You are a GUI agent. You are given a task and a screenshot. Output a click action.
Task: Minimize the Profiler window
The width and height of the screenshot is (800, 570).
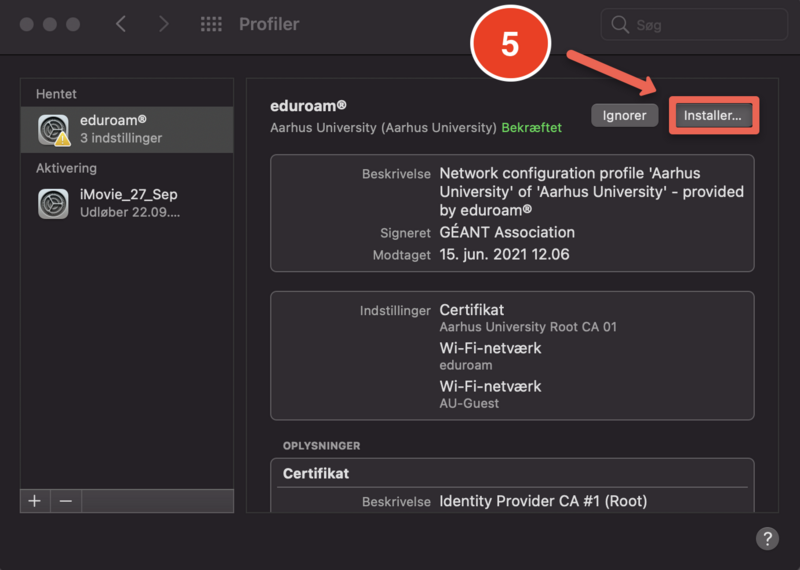[50, 24]
